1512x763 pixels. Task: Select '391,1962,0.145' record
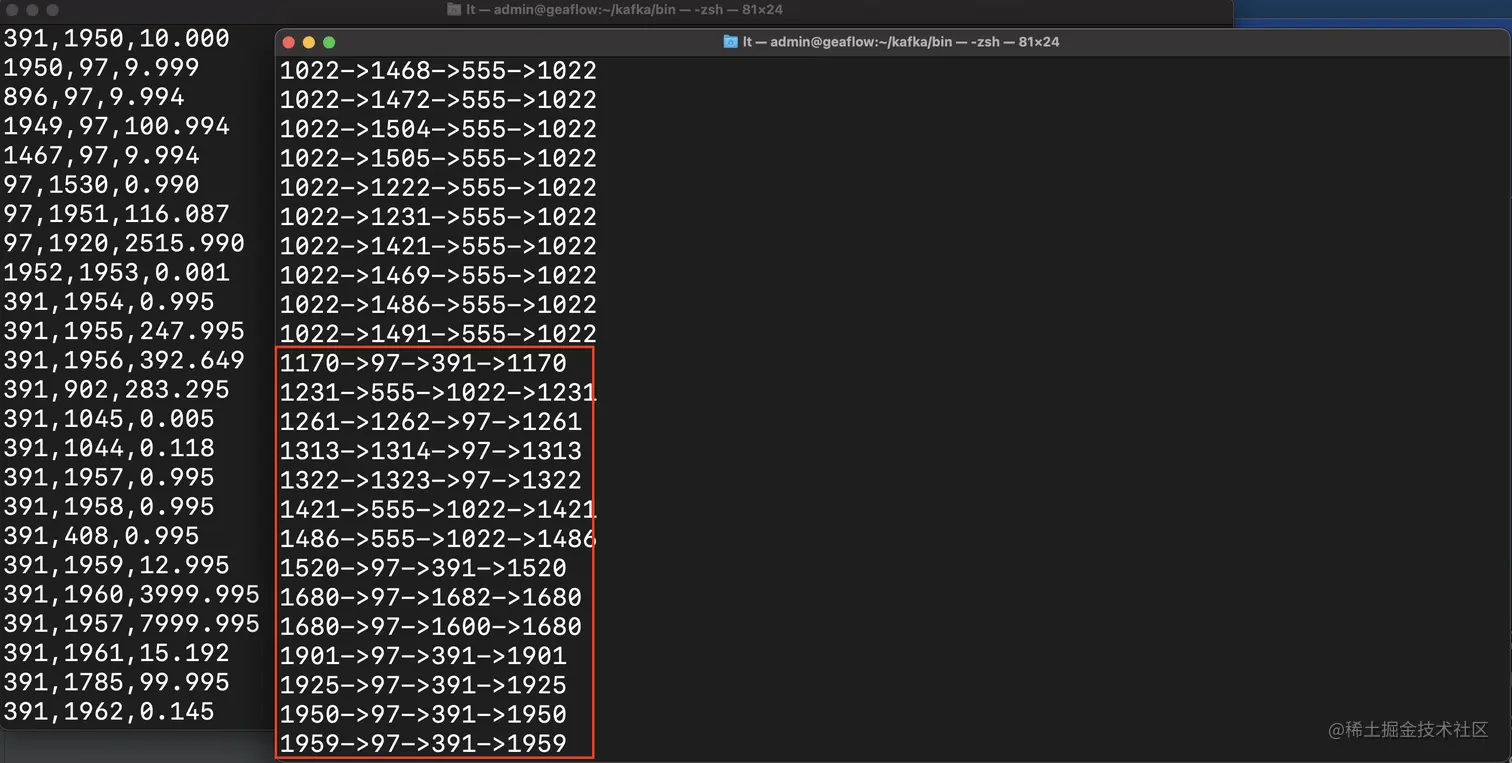[x=109, y=711]
